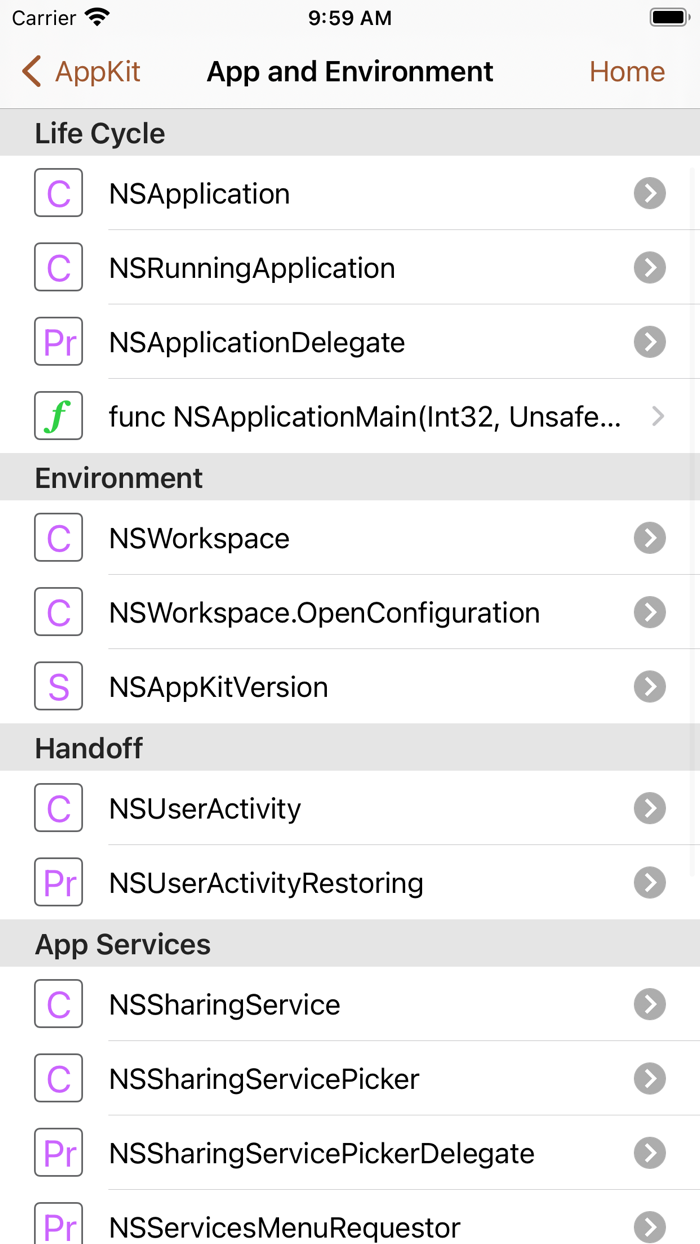Tap the protocol icon for NSApplicationDelegate
The height and width of the screenshot is (1244, 700).
[58, 342]
